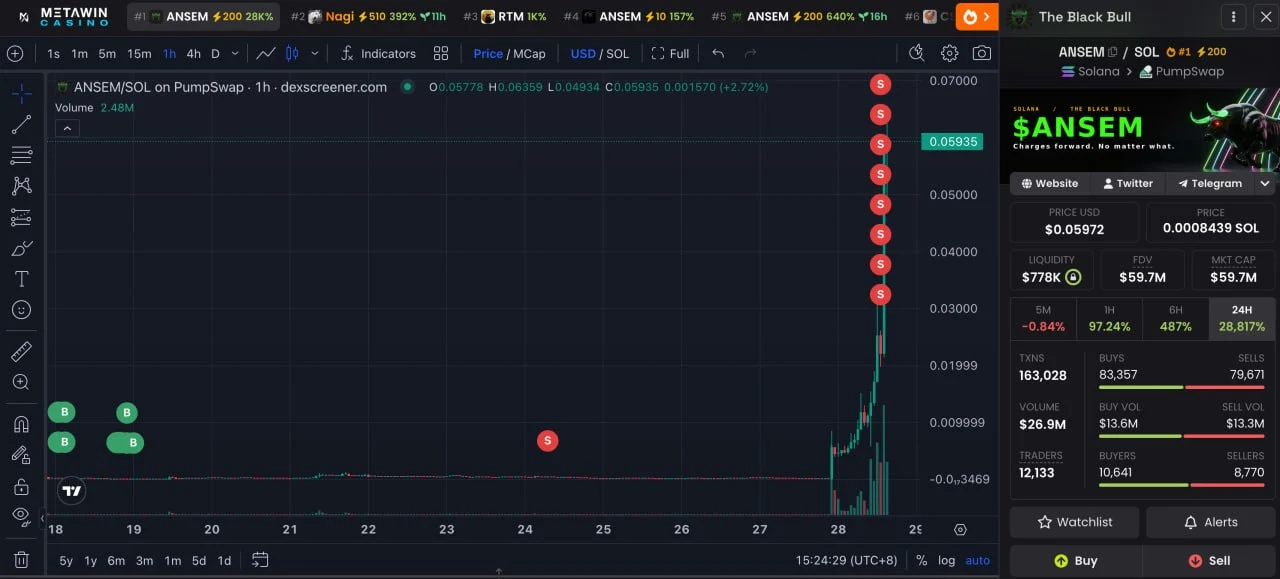Toggle Full screen chart mode
The image size is (1280, 579).
(x=670, y=53)
